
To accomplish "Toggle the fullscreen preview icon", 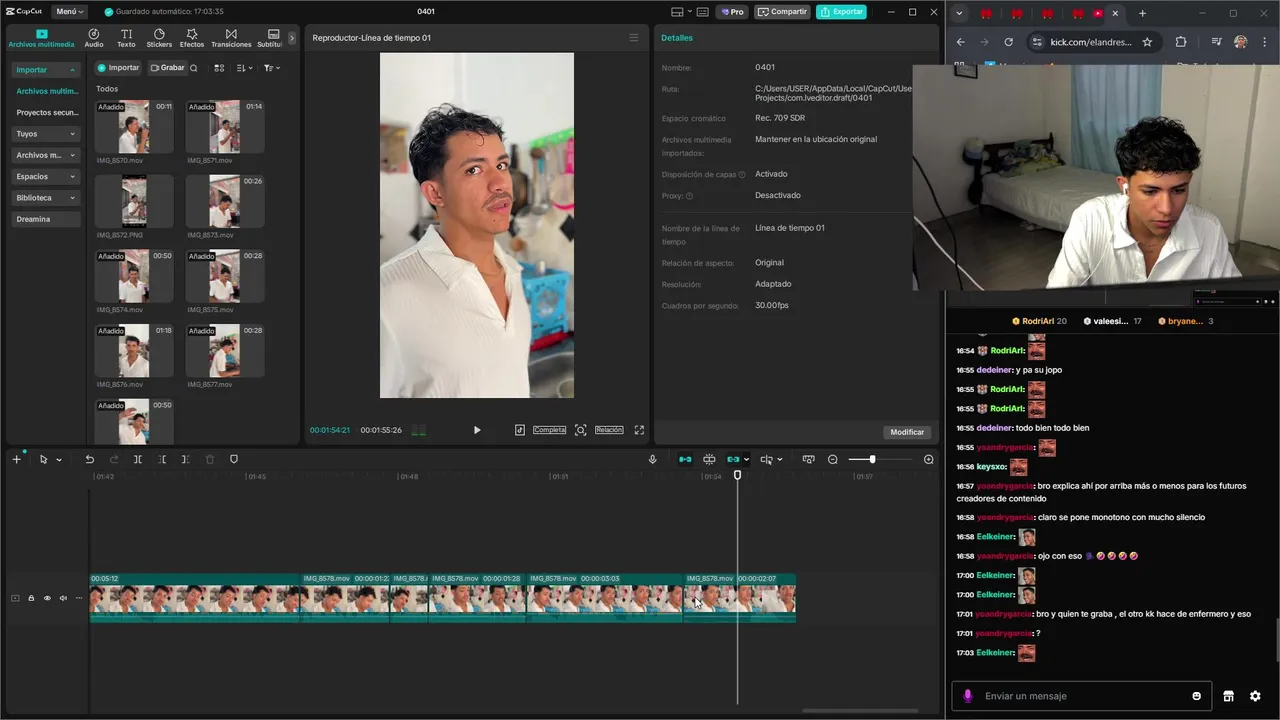I will coord(639,430).
